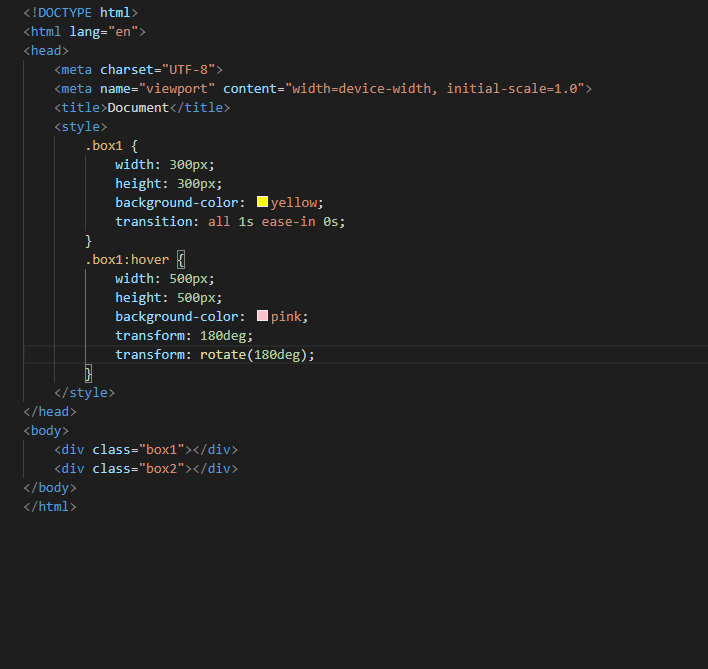
Task: Click the highlighted opening brace after hover
Action: point(181,260)
